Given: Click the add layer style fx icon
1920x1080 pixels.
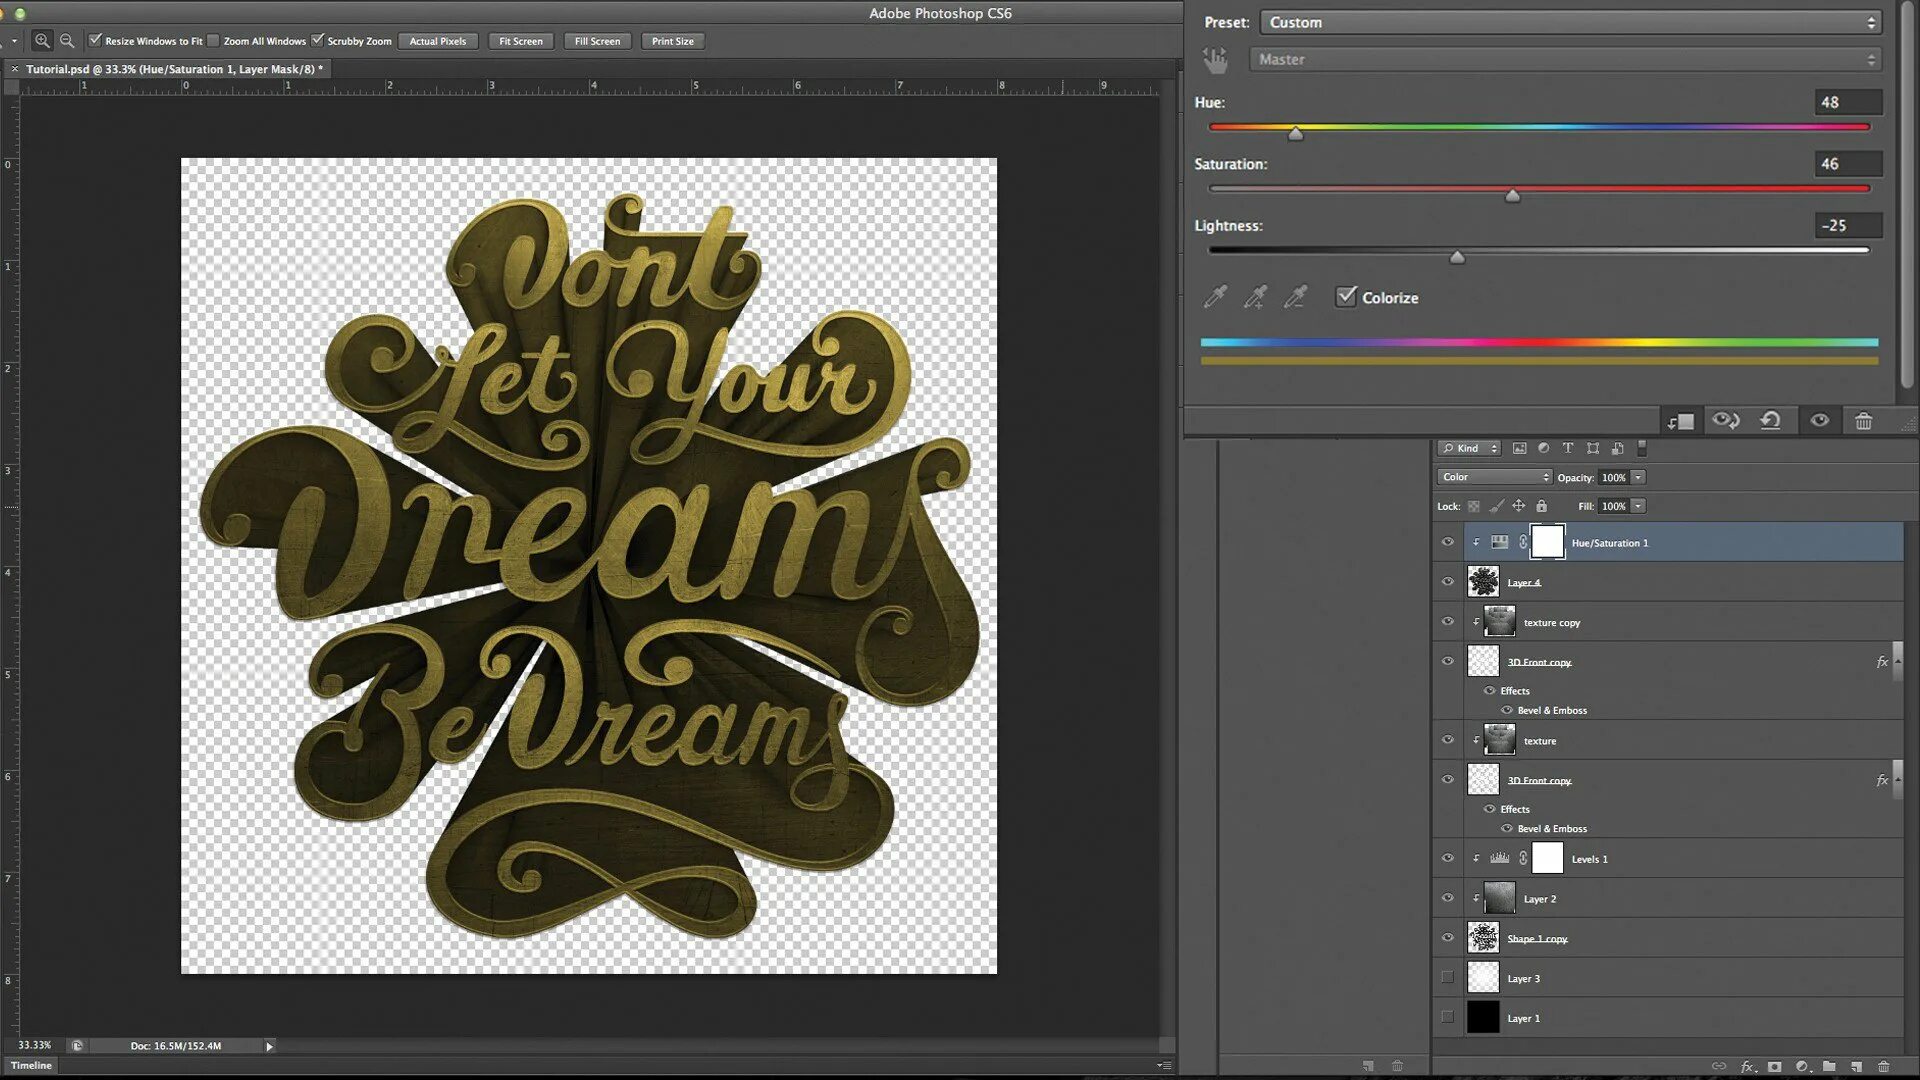Looking at the screenshot, I should [1747, 1066].
